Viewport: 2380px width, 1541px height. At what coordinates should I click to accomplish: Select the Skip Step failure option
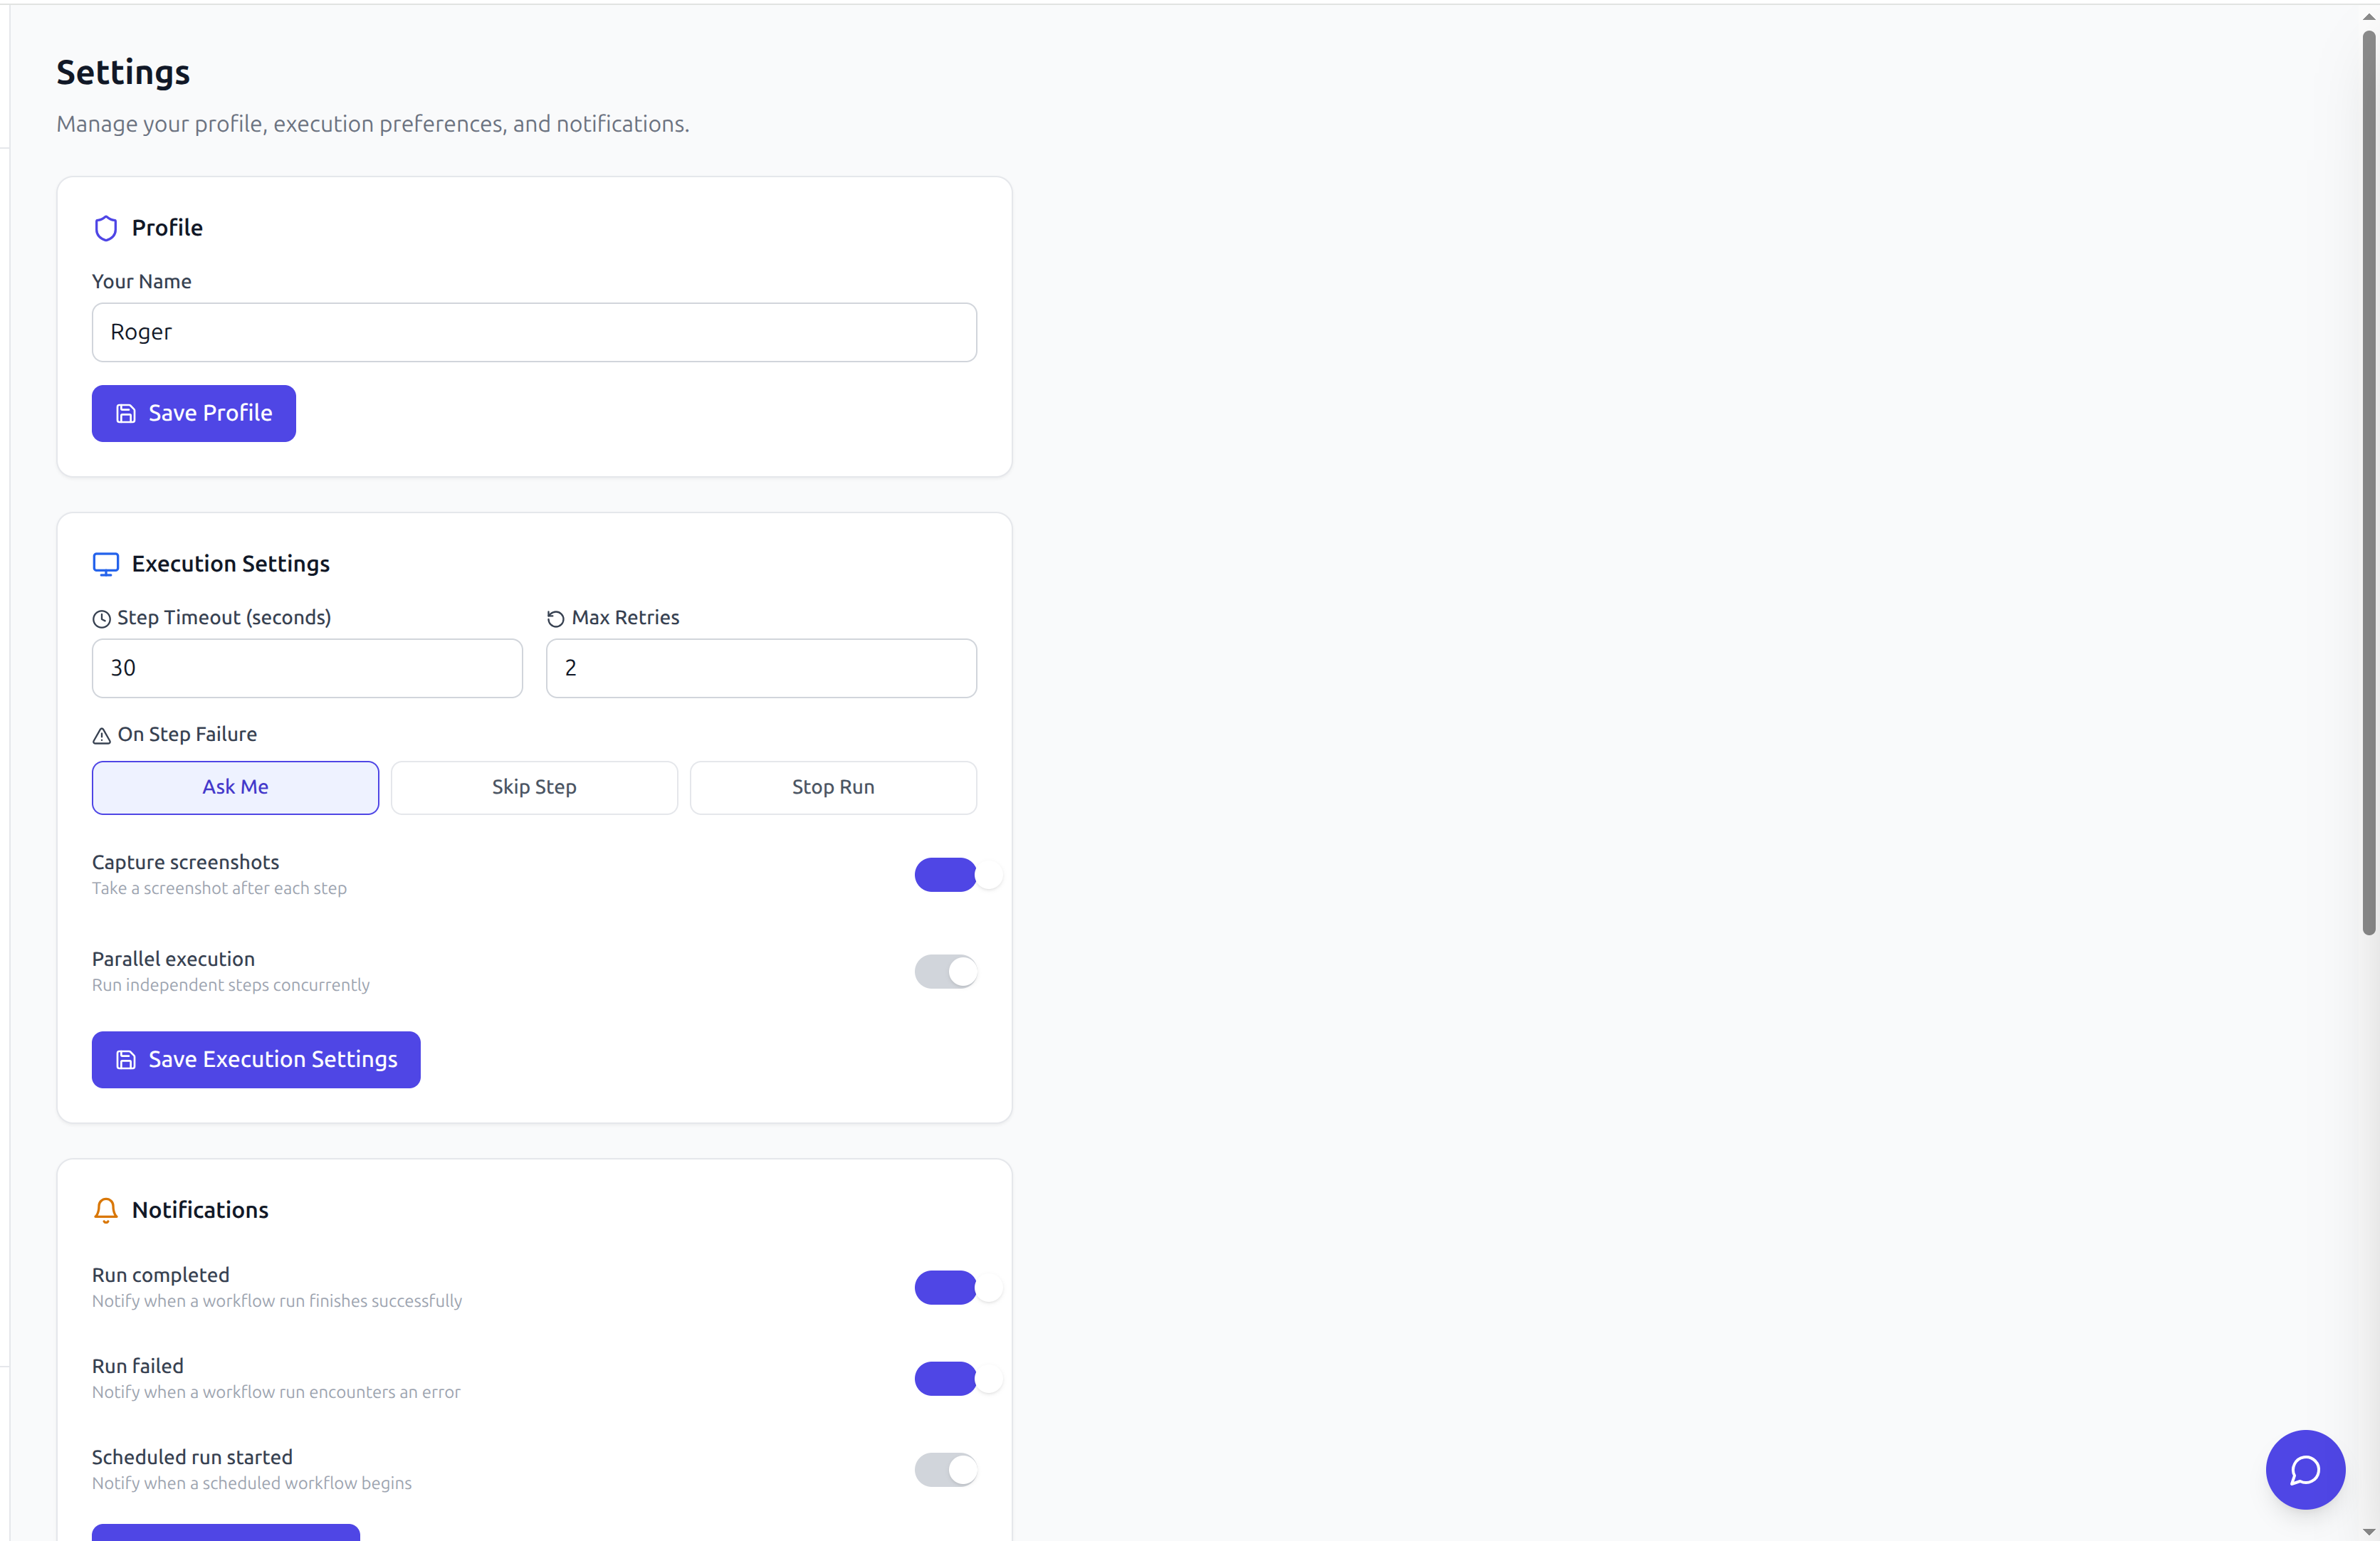(x=534, y=787)
